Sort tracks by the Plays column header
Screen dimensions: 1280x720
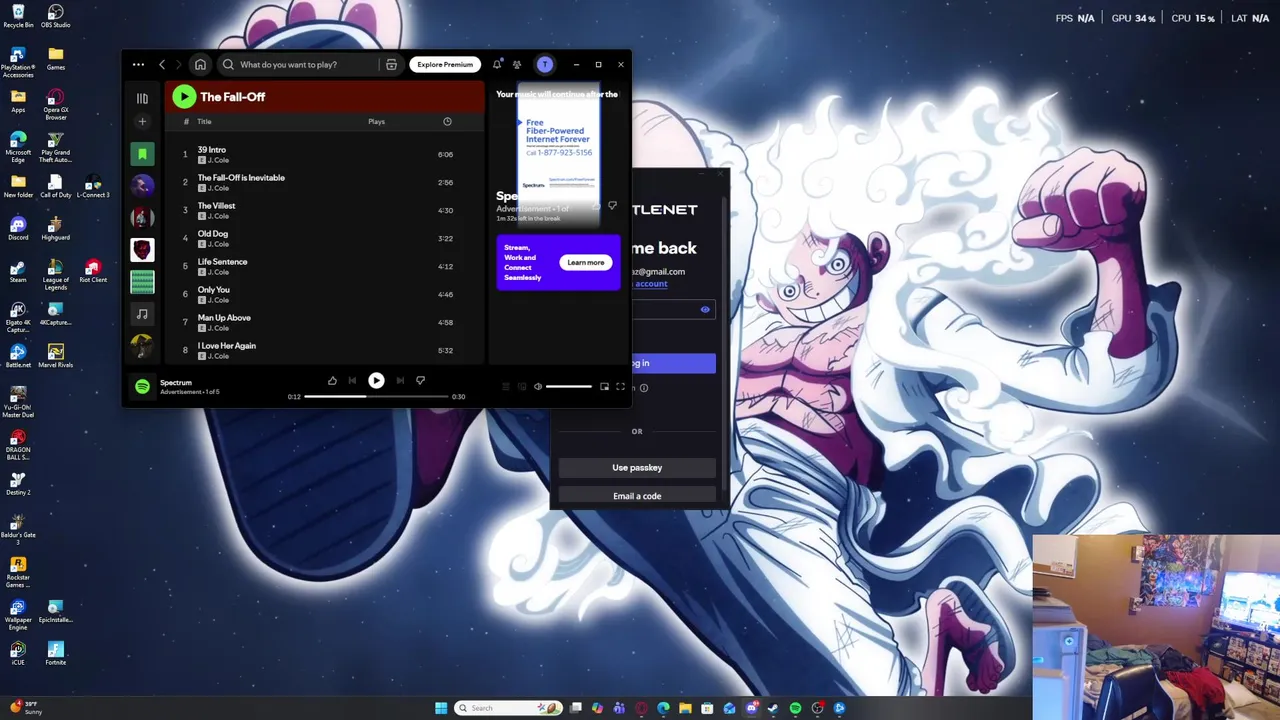[376, 122]
